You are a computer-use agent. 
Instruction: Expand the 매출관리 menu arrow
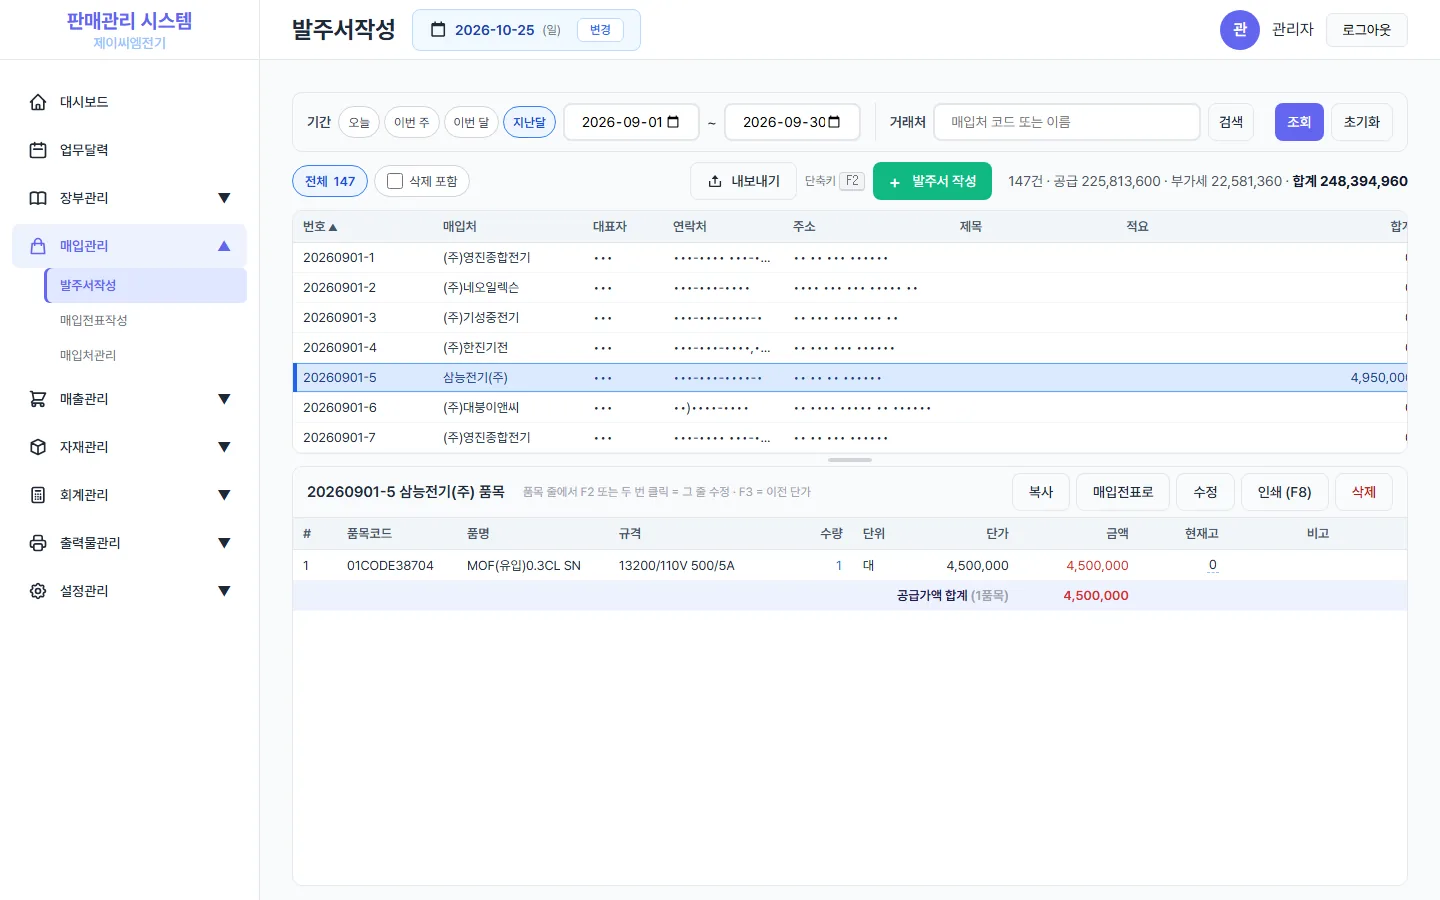(x=224, y=399)
